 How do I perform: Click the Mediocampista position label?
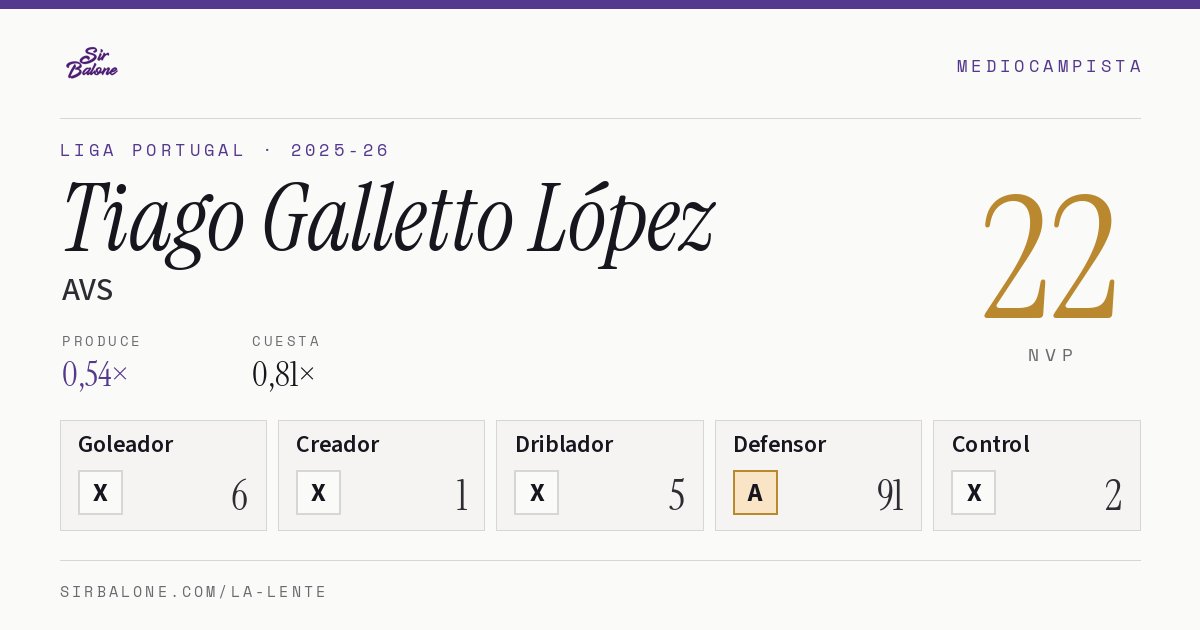[1049, 66]
